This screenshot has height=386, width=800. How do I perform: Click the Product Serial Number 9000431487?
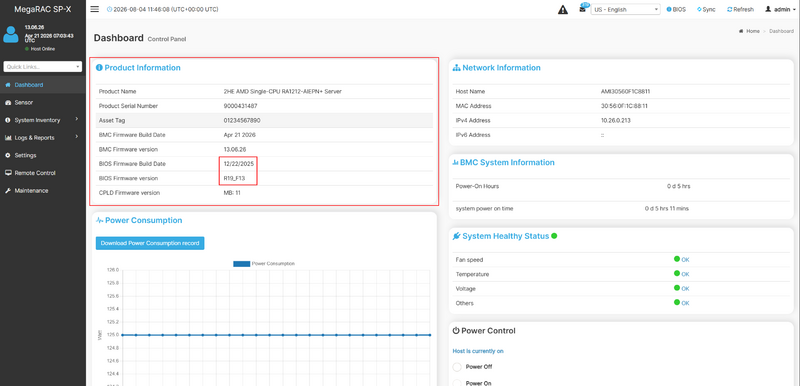[240, 106]
